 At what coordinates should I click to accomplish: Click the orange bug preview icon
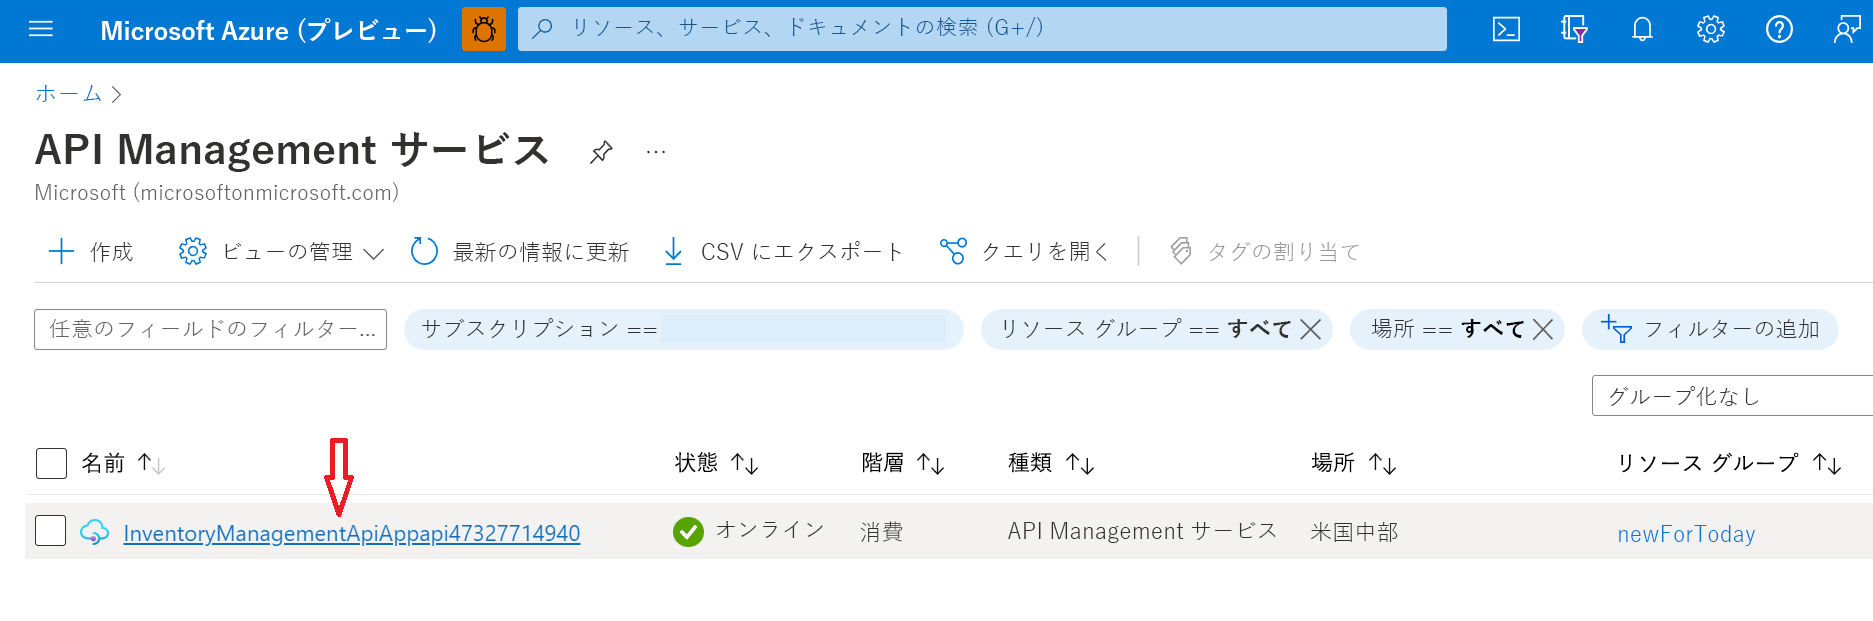click(x=484, y=29)
